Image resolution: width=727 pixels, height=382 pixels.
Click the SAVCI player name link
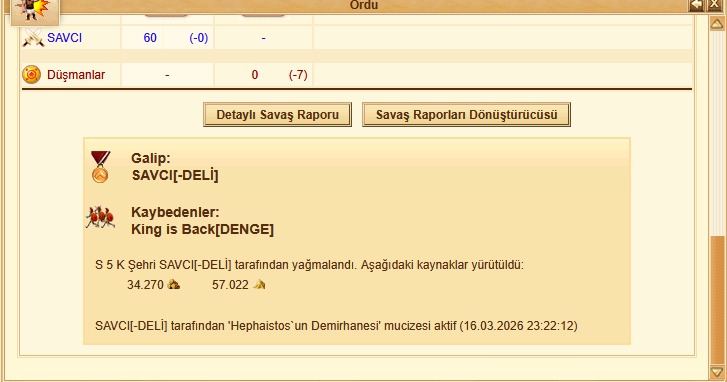[x=64, y=38]
